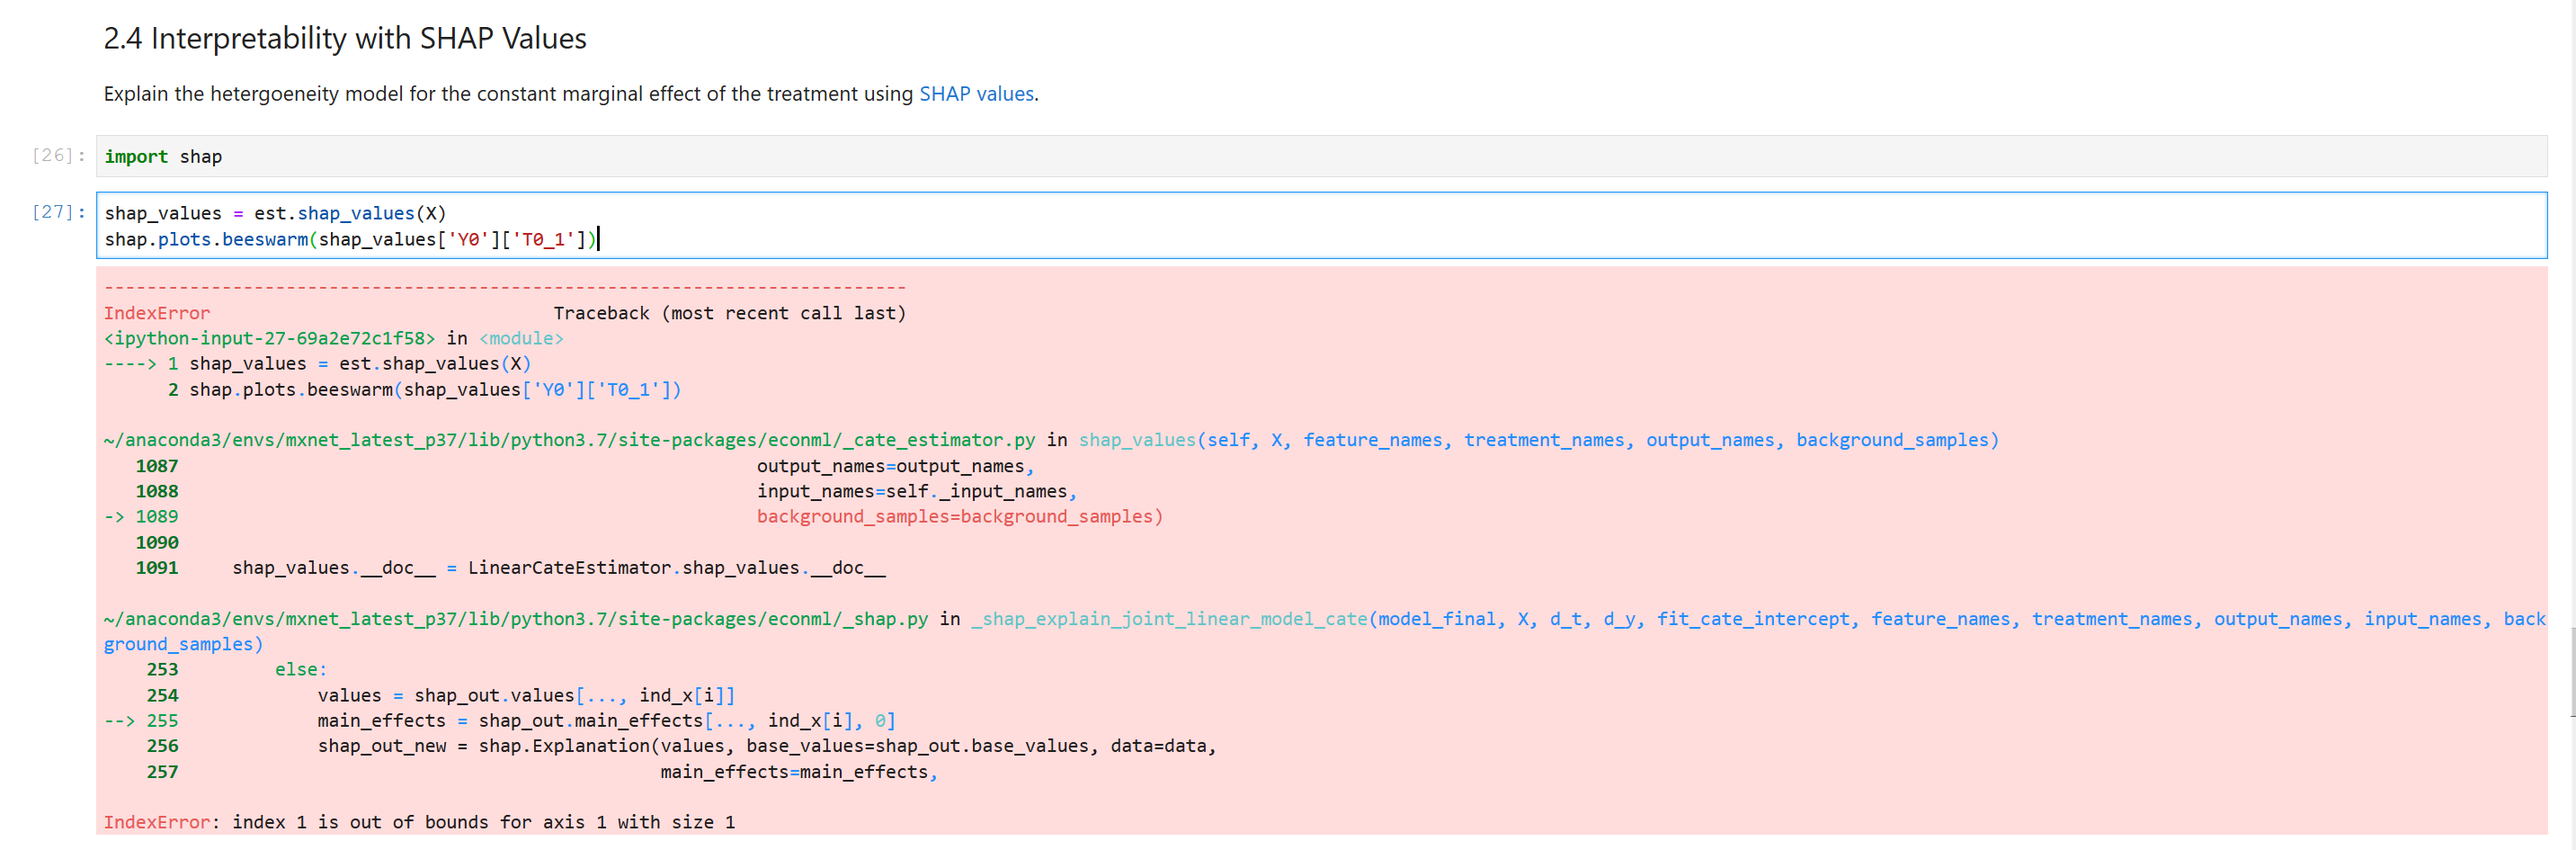Click the IndexError traceback header
This screenshot has width=2576, height=850.
[156, 312]
